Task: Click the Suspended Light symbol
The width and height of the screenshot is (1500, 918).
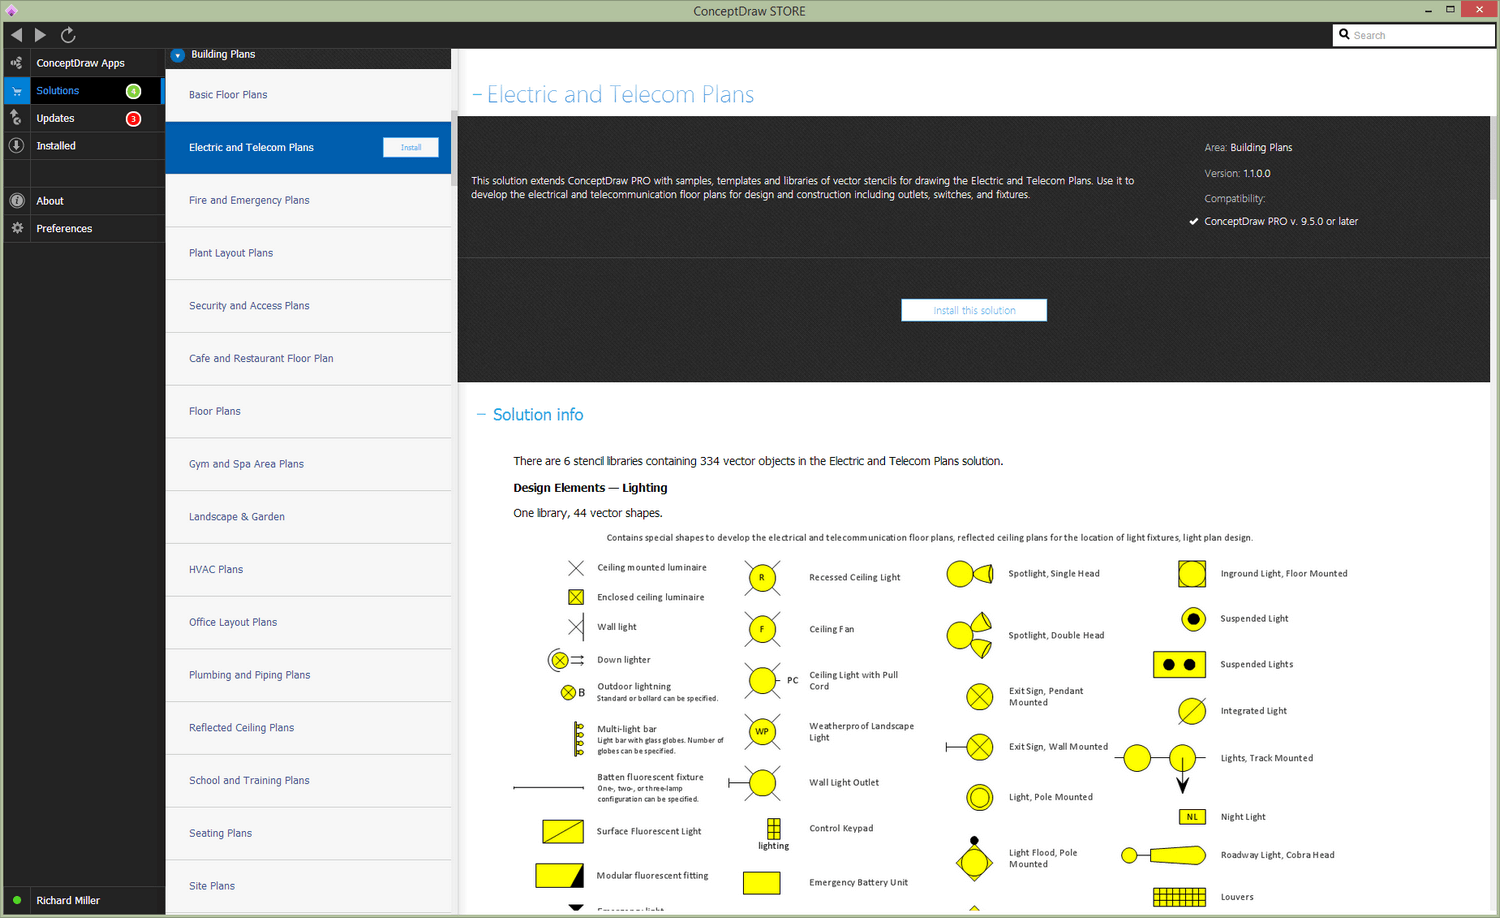Action: (x=1193, y=619)
